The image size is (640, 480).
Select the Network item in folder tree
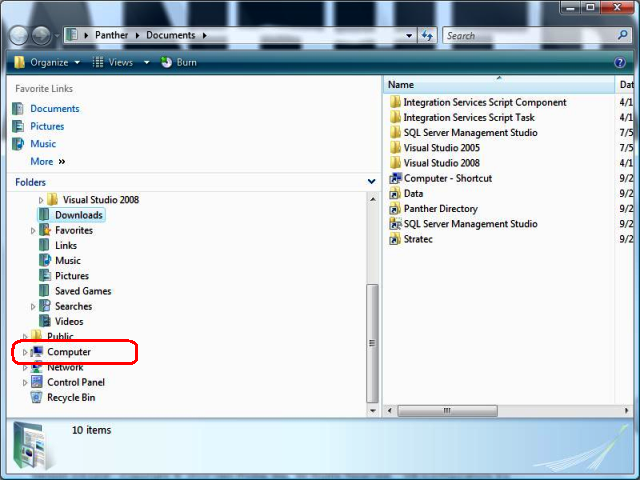coord(65,367)
